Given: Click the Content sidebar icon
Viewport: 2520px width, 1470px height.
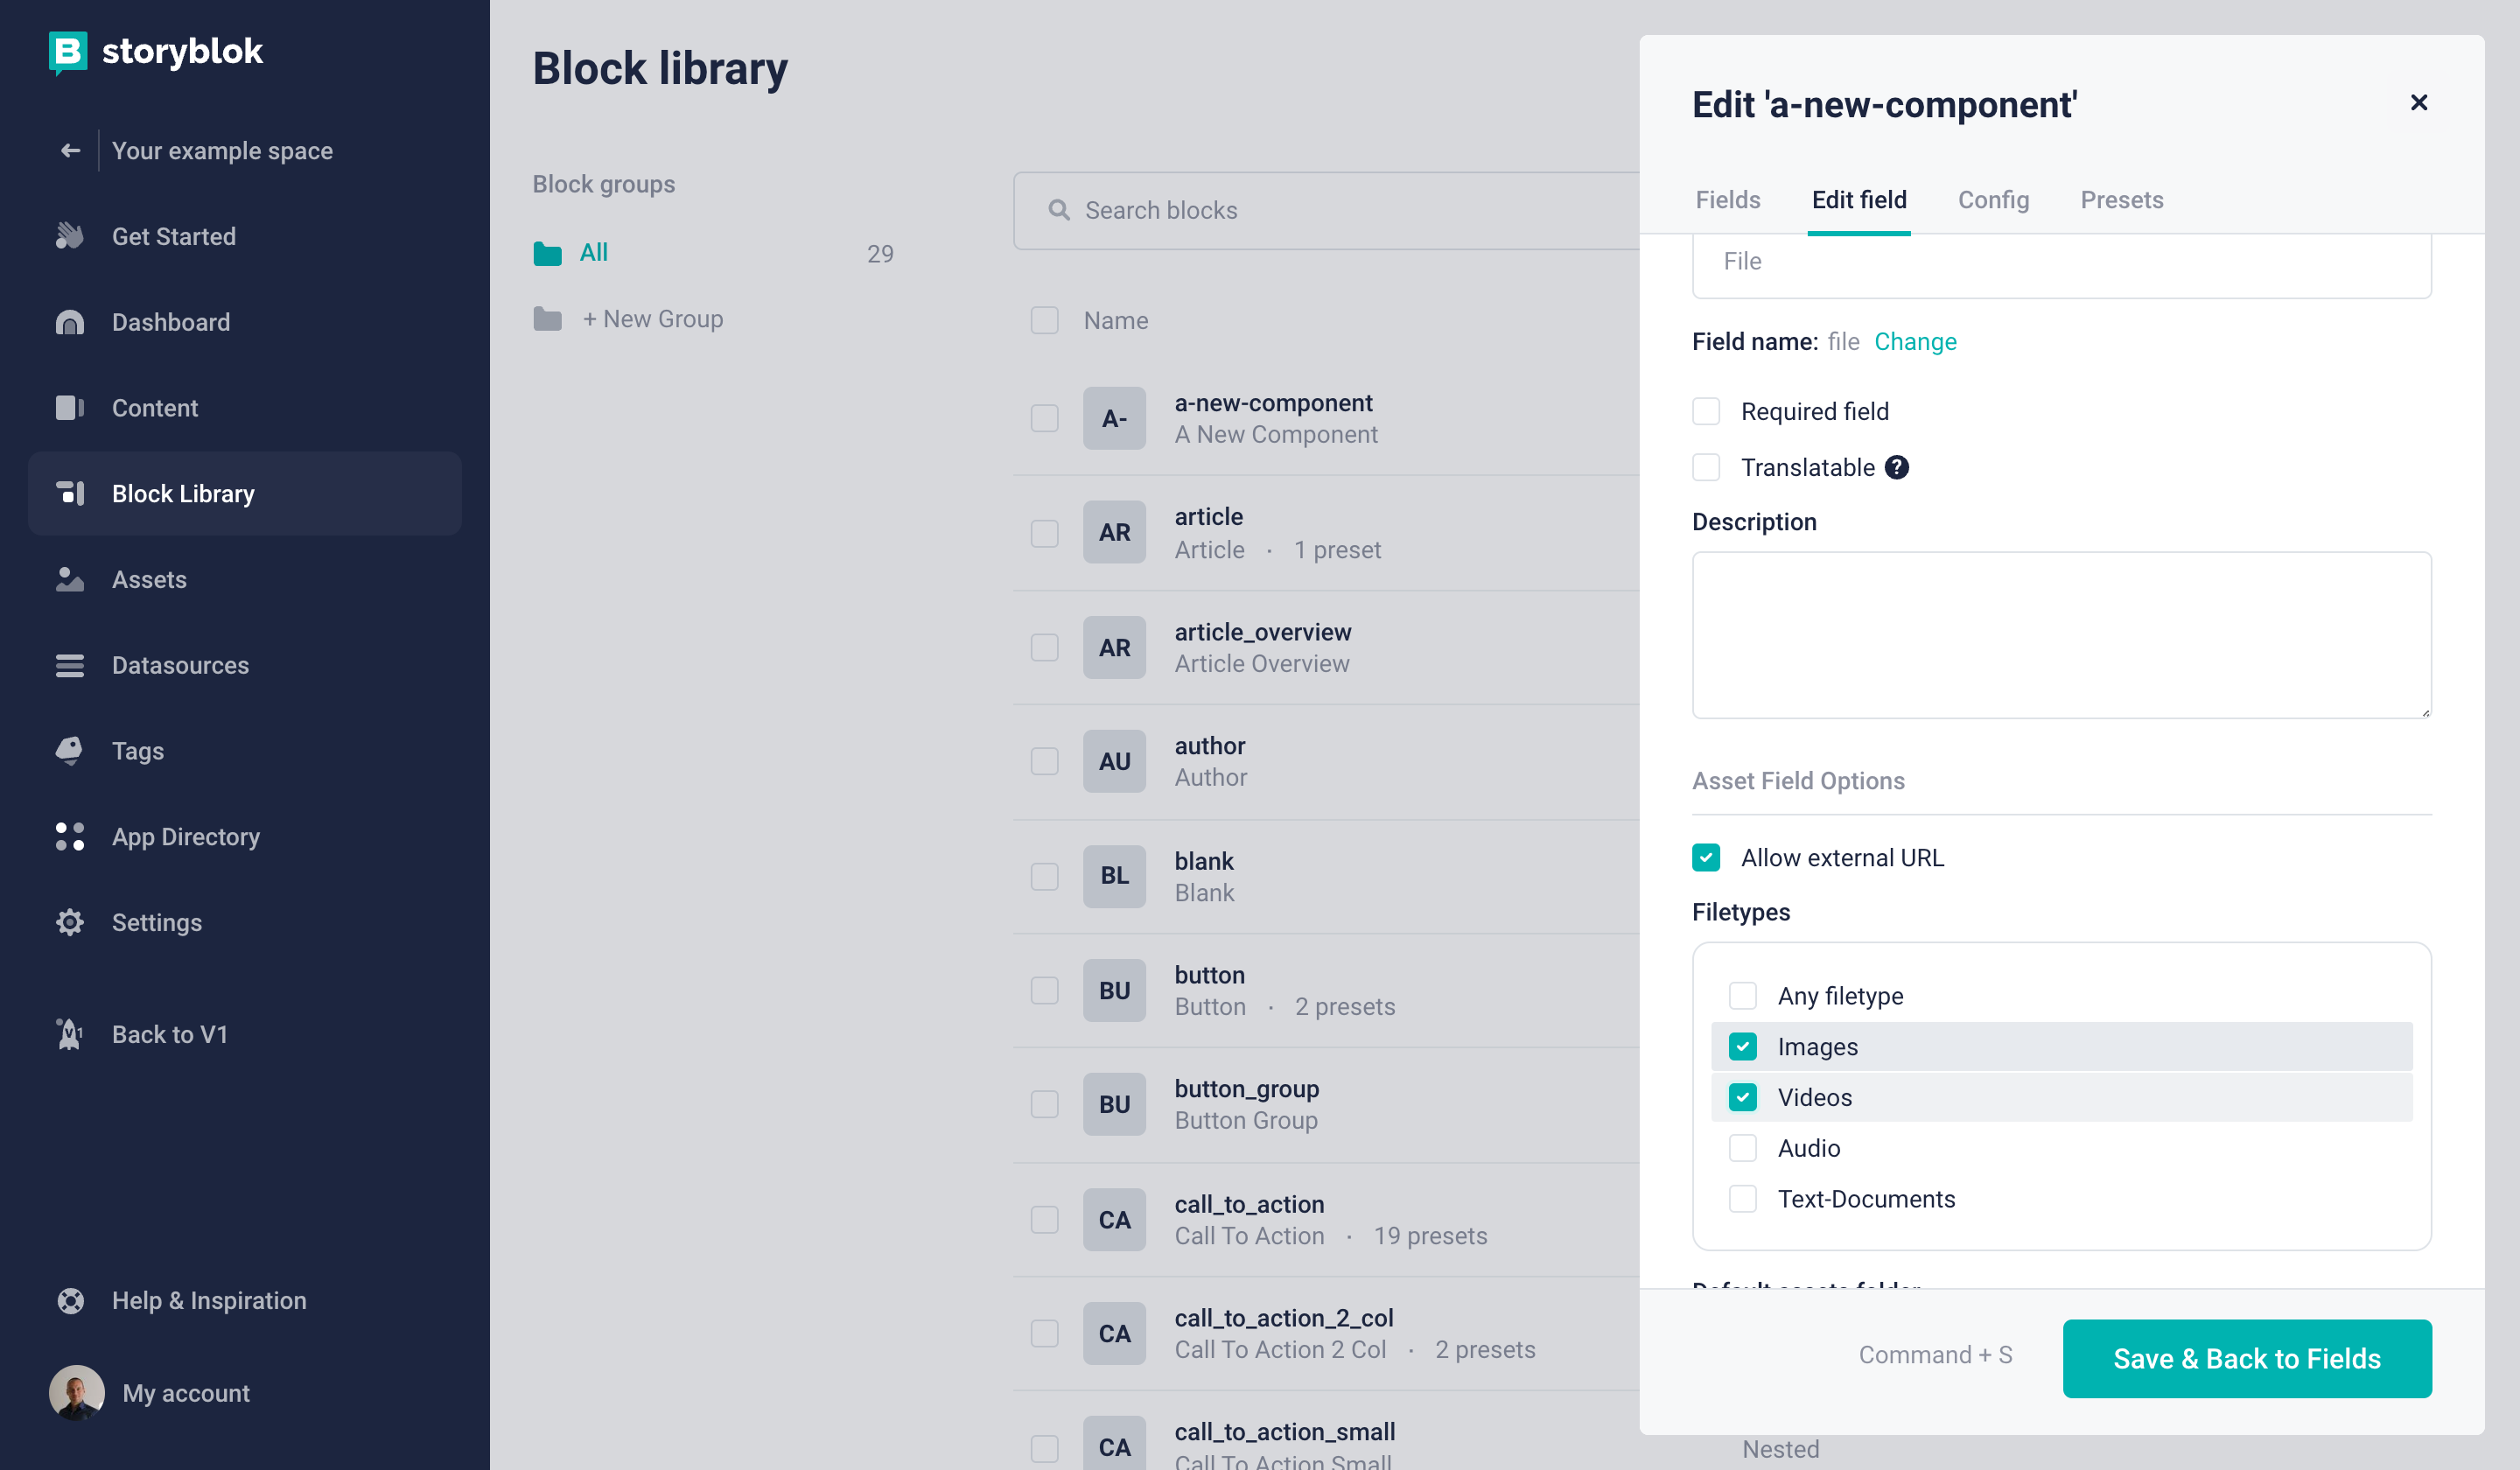Looking at the screenshot, I should [x=68, y=406].
